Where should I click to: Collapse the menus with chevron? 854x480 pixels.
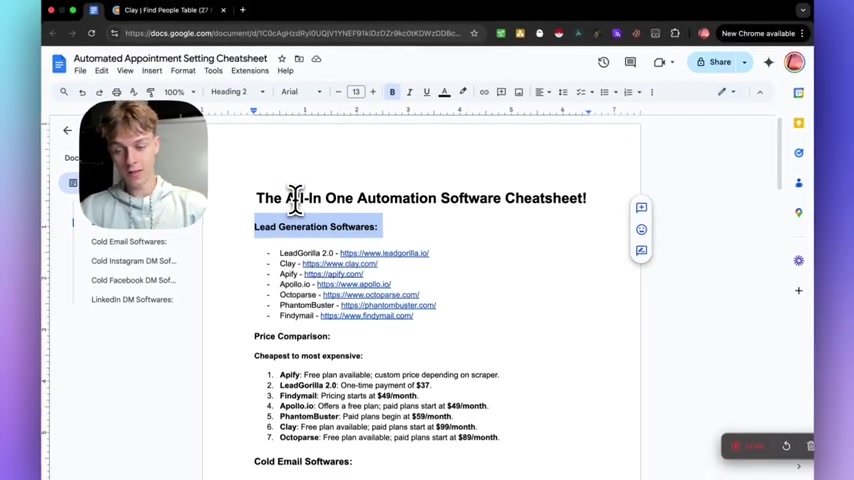(760, 92)
